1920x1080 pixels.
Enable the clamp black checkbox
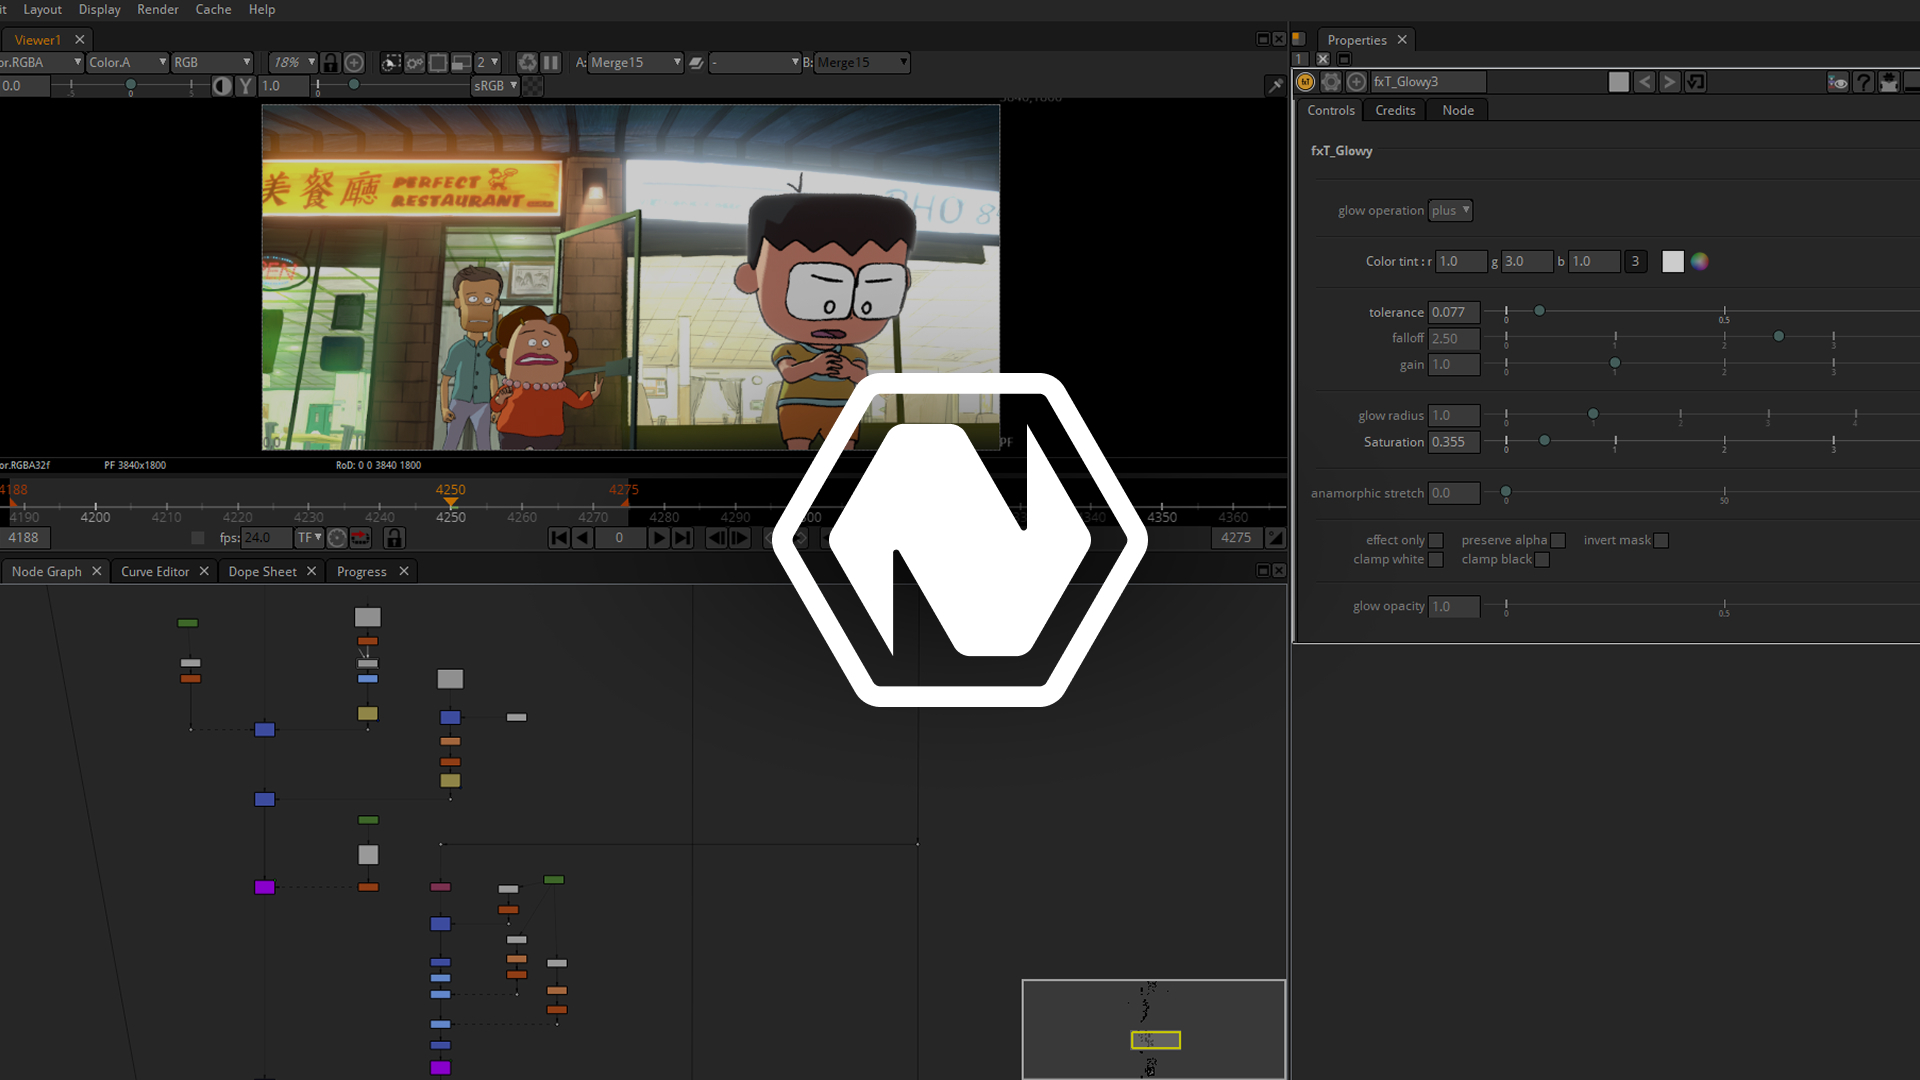click(1542, 560)
